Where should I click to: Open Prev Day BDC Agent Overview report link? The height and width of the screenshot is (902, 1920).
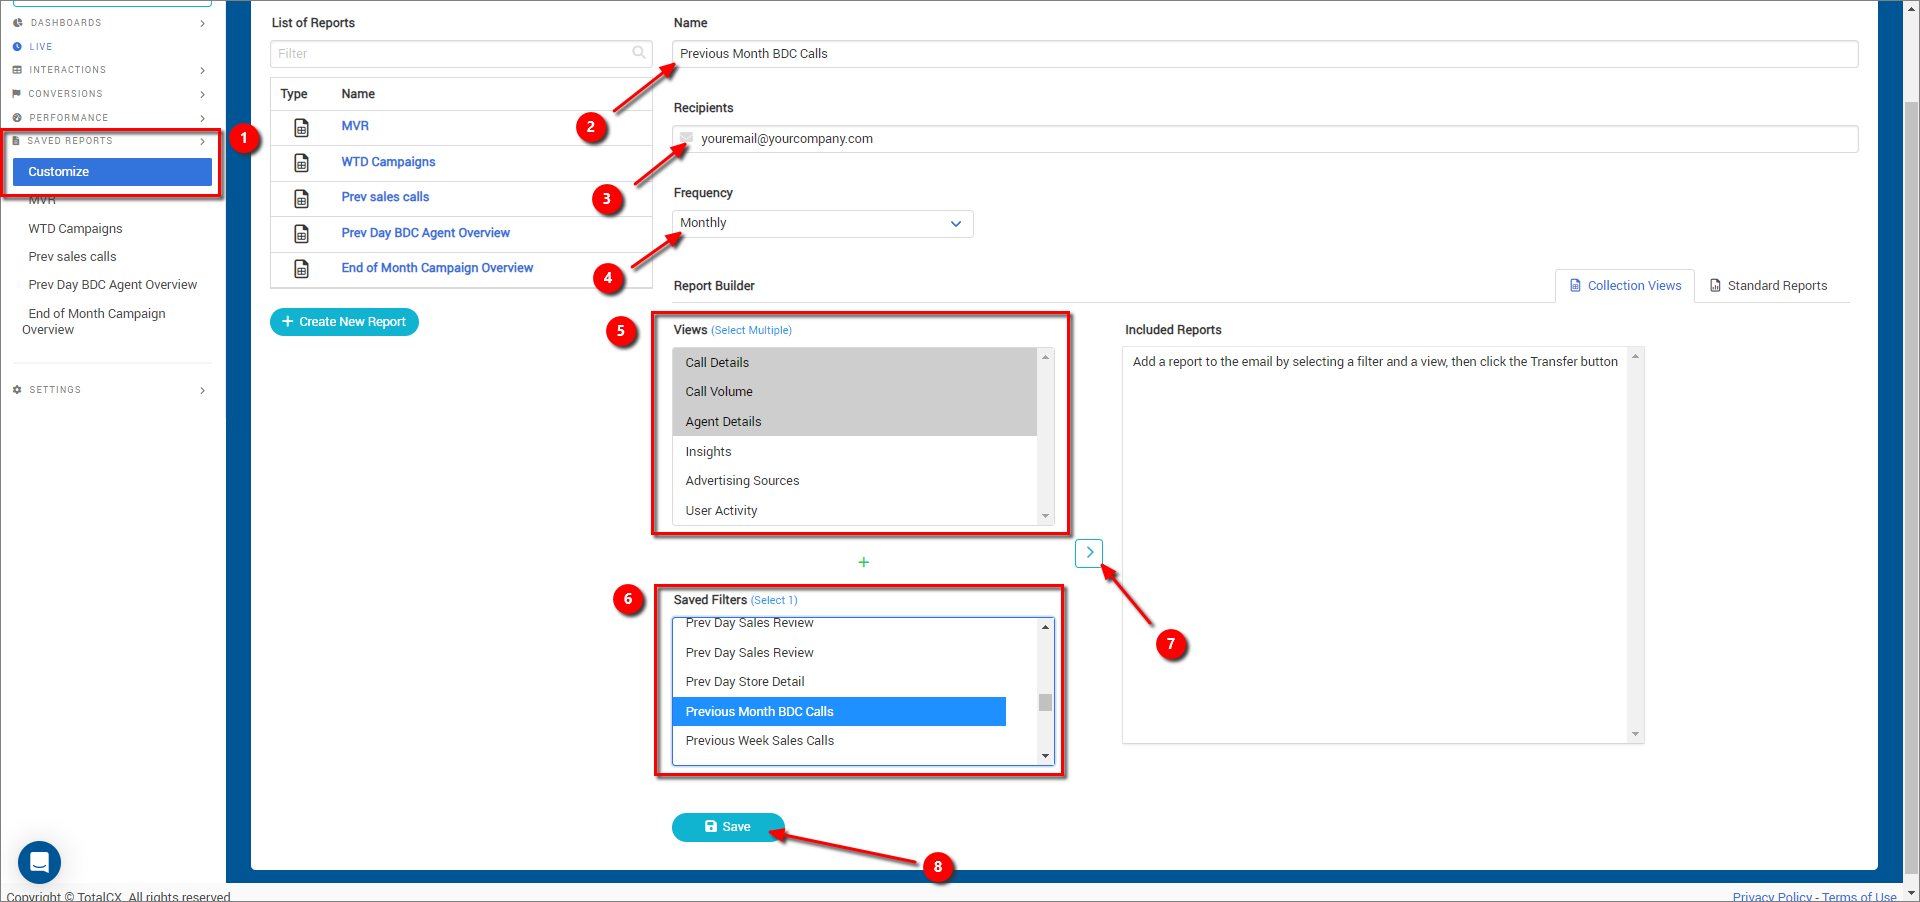pyautogui.click(x=425, y=233)
